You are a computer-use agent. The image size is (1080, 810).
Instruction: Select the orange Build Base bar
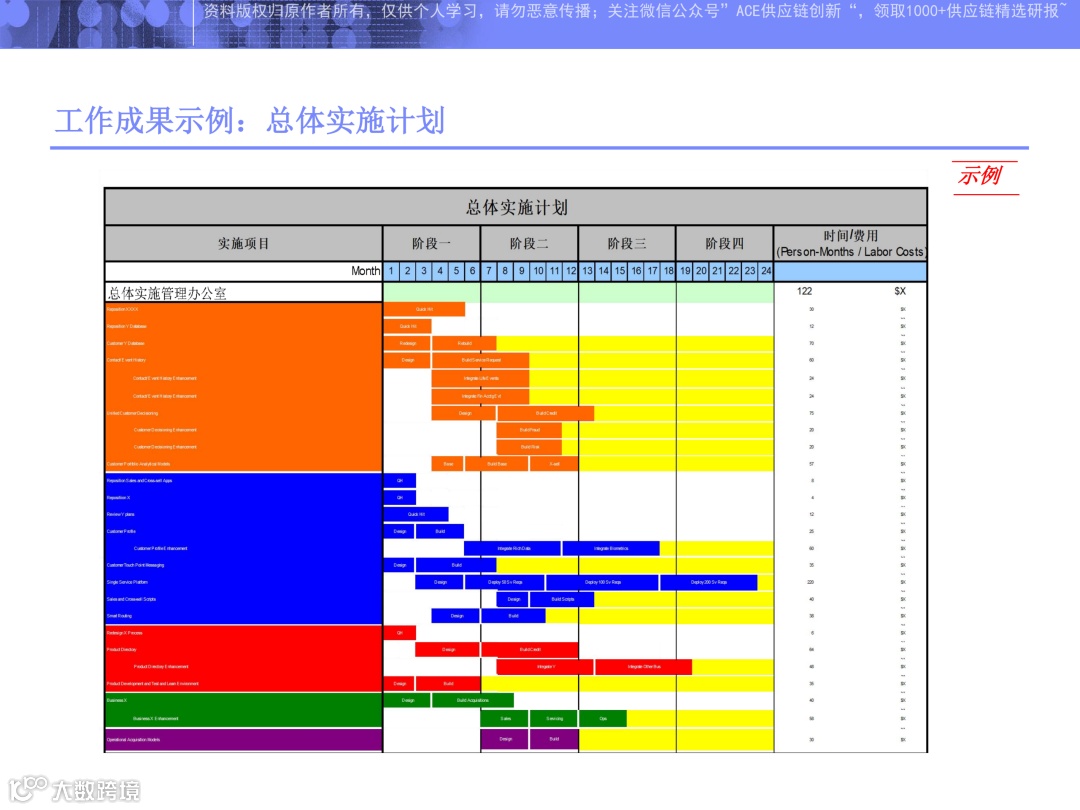point(497,464)
